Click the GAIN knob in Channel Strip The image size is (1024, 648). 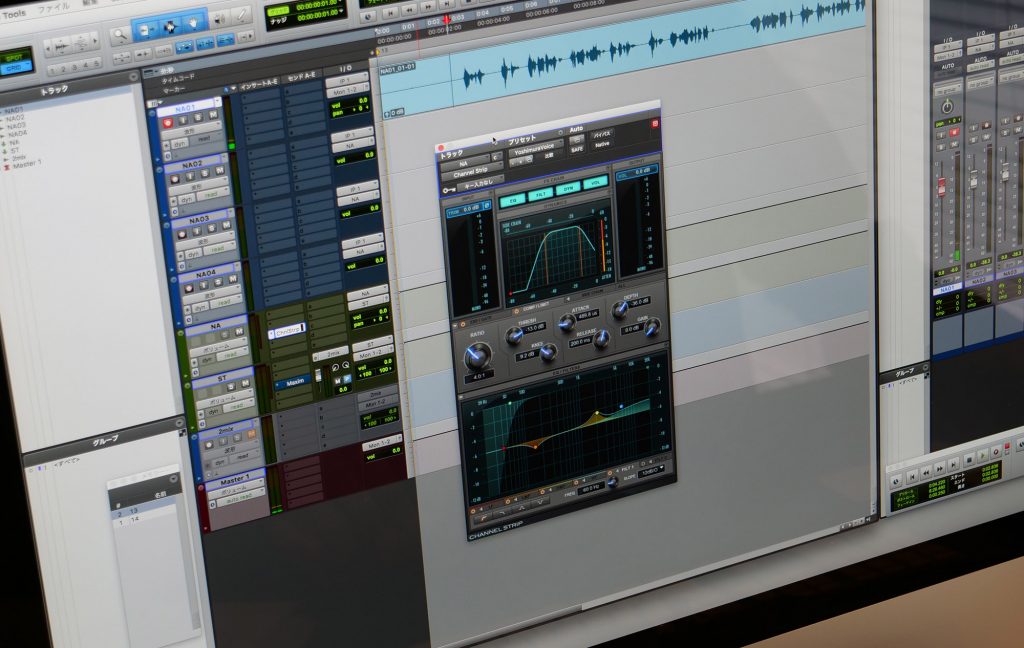652,328
